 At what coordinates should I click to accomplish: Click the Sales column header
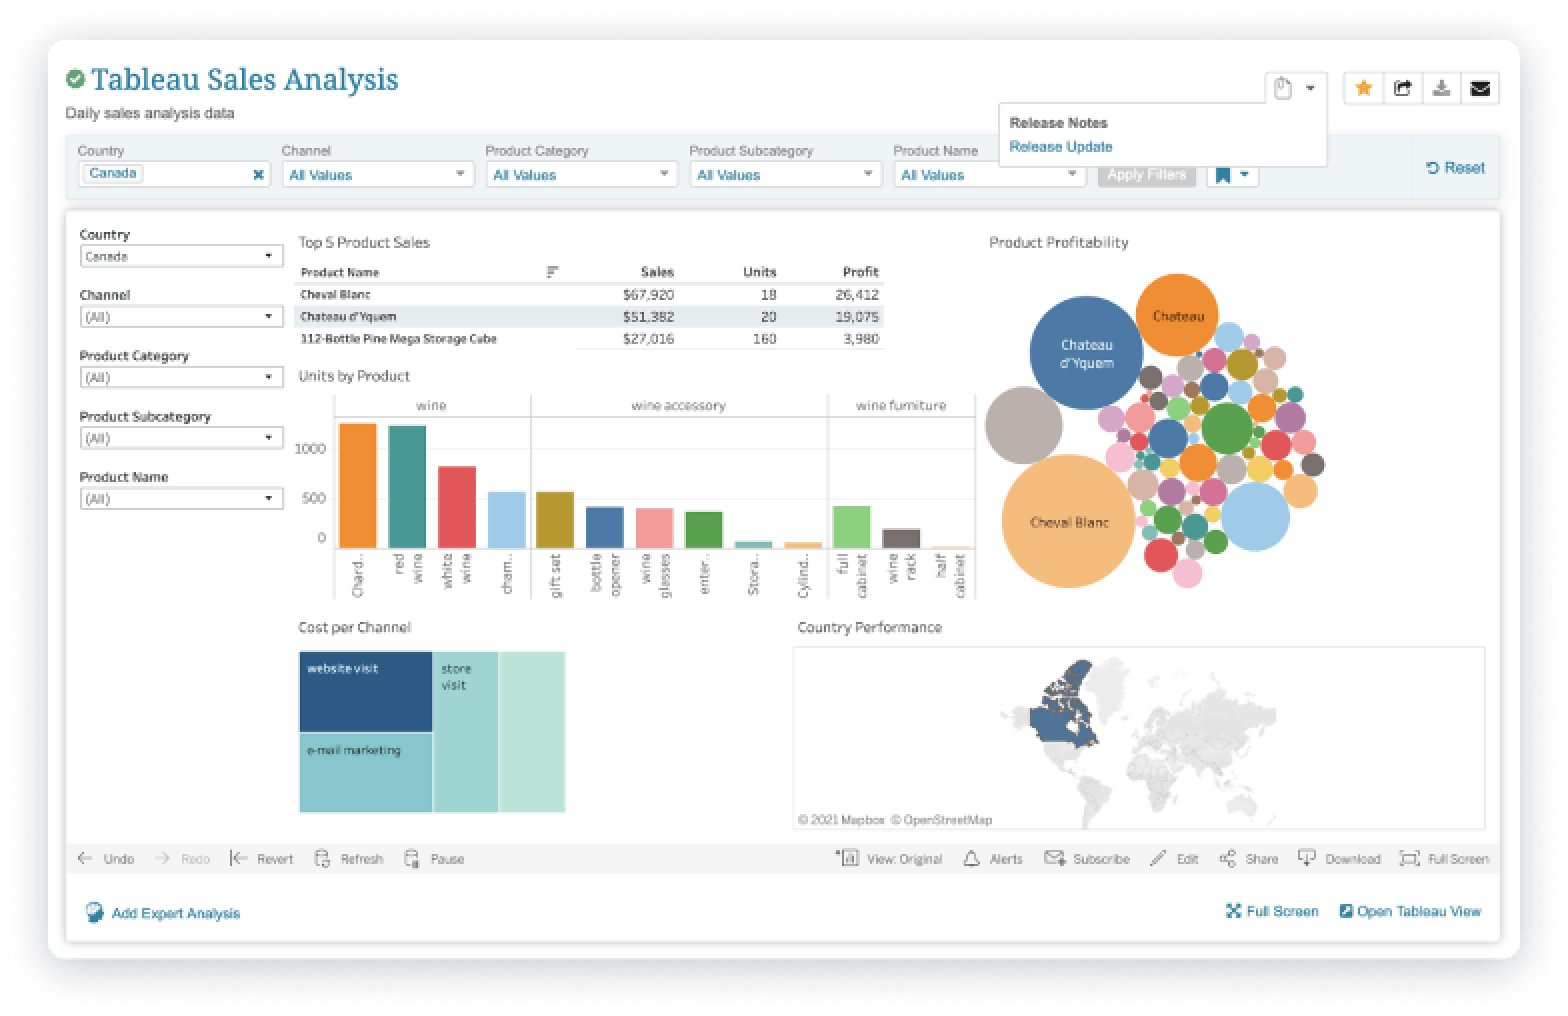(657, 272)
